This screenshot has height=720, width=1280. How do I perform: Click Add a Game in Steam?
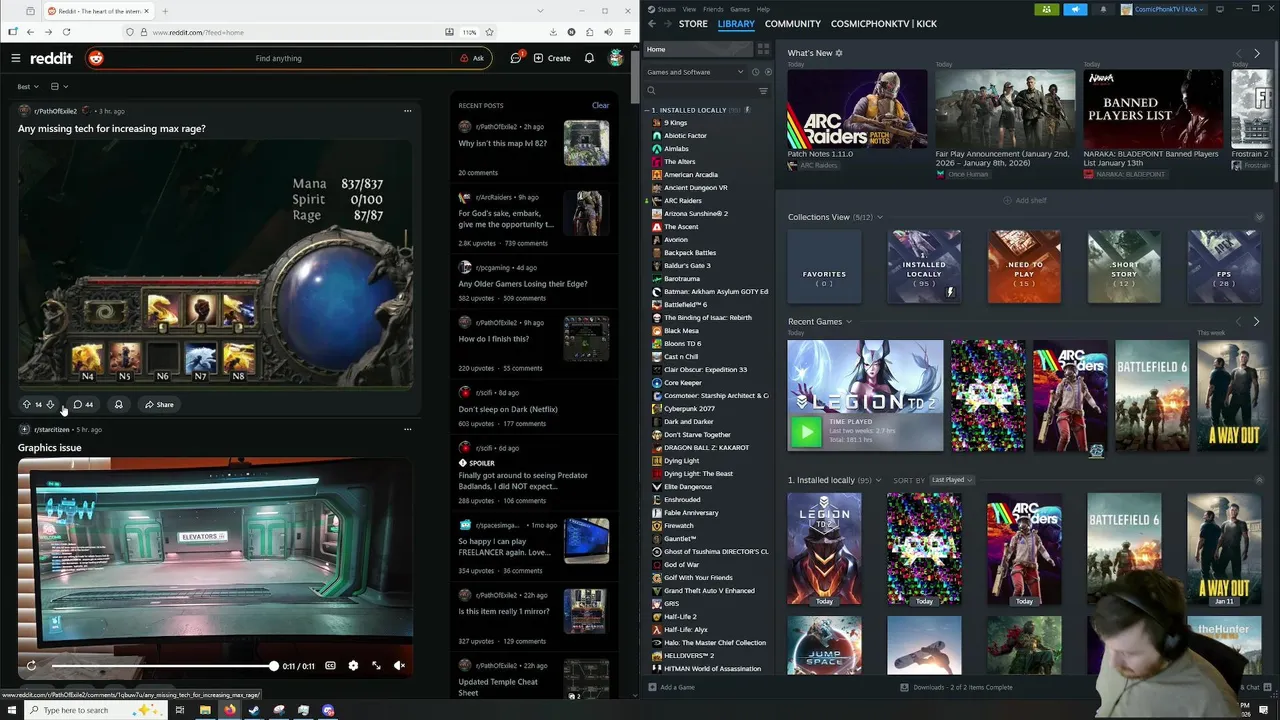tap(671, 687)
